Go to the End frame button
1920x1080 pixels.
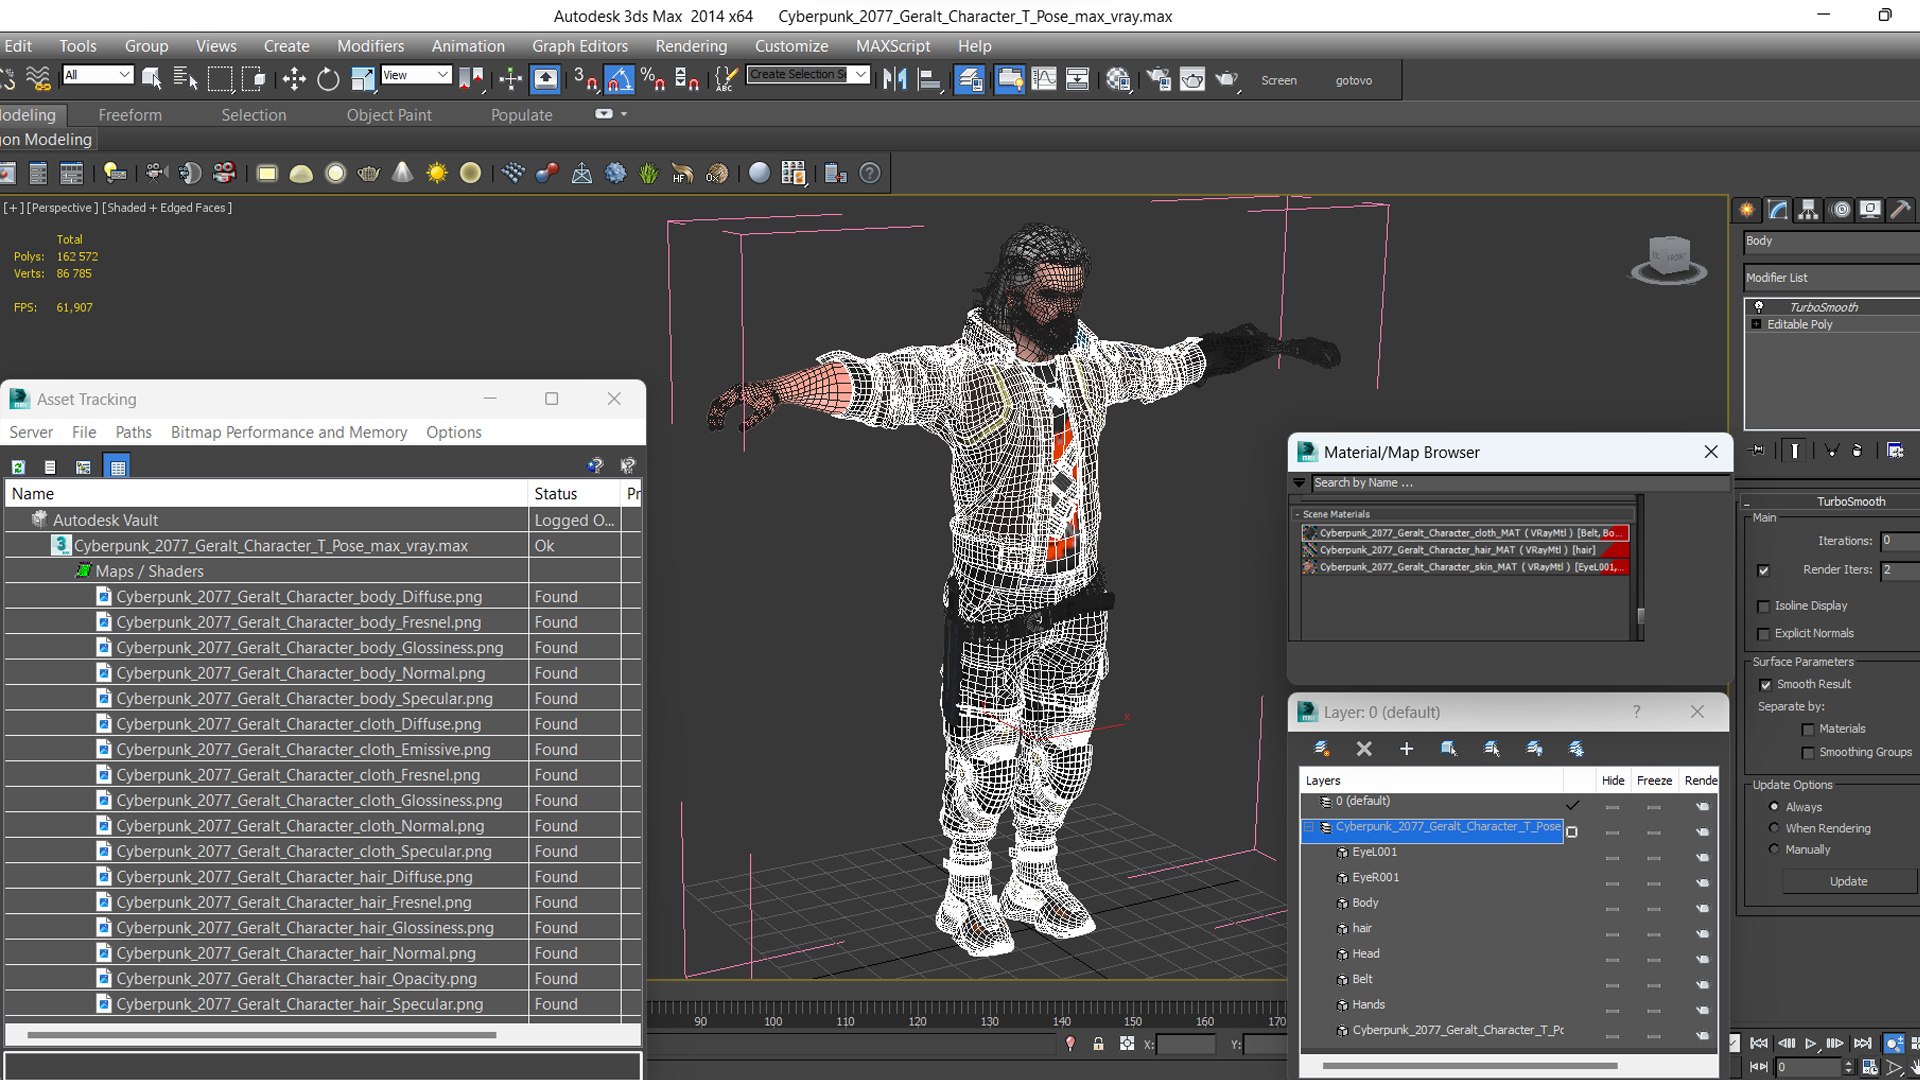(1862, 1044)
